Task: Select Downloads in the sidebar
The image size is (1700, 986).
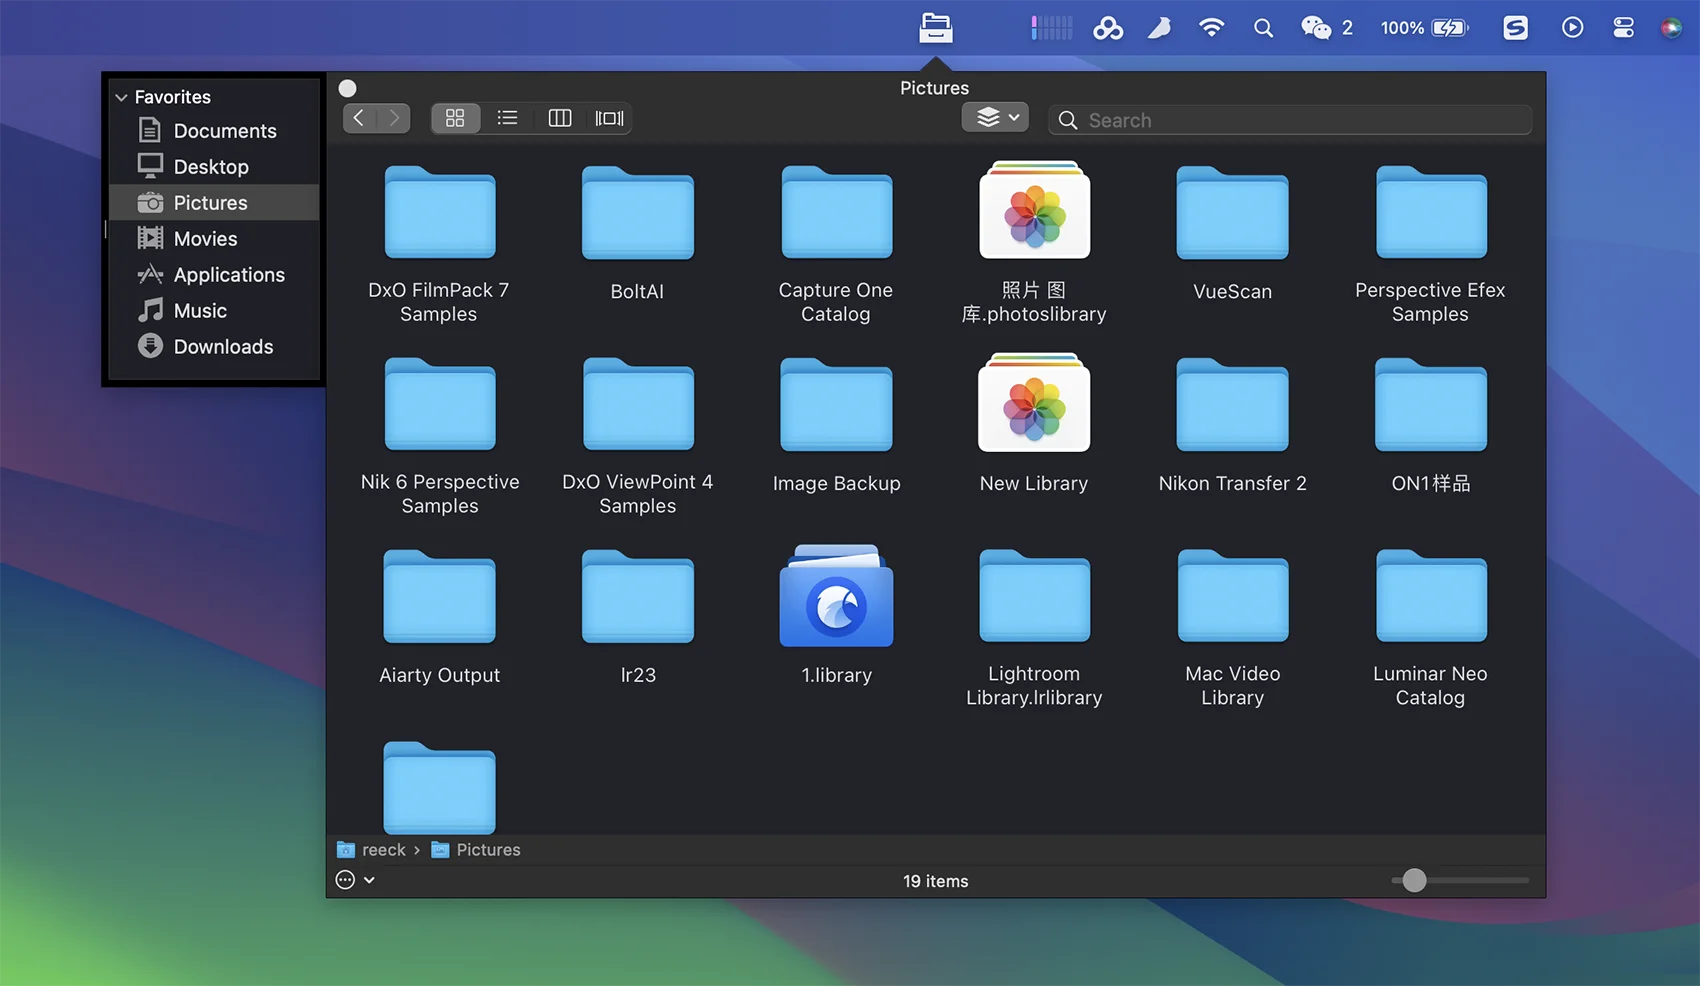Action: (x=214, y=347)
